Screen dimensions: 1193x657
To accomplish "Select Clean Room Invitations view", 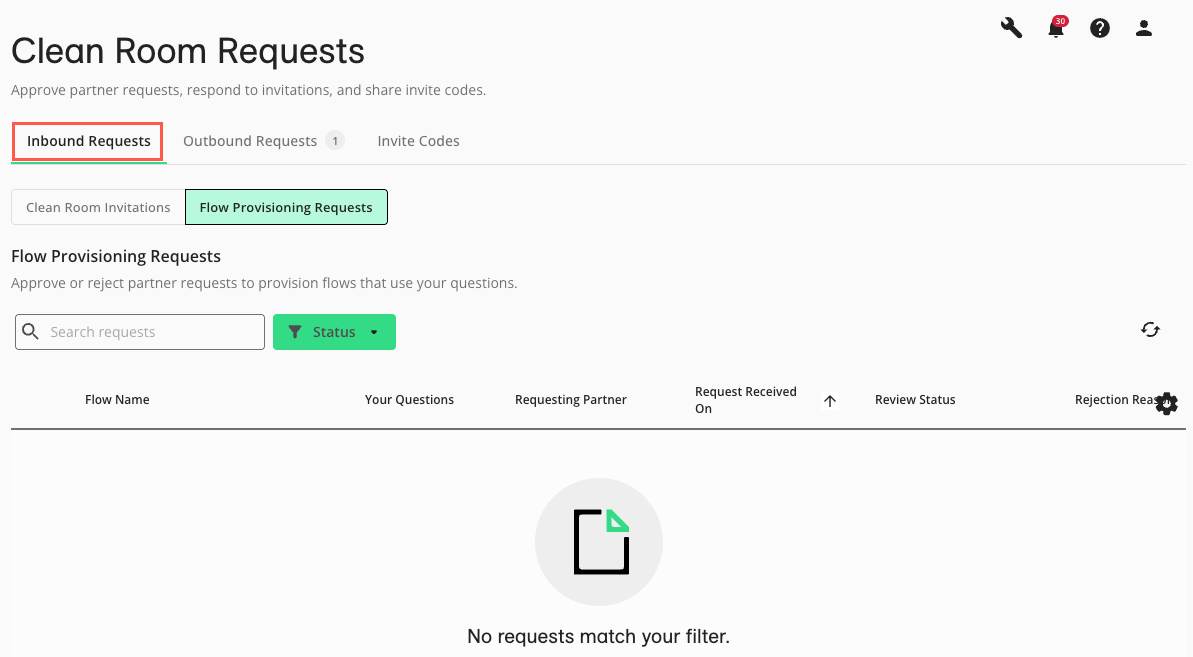I will pyautogui.click(x=98, y=208).
